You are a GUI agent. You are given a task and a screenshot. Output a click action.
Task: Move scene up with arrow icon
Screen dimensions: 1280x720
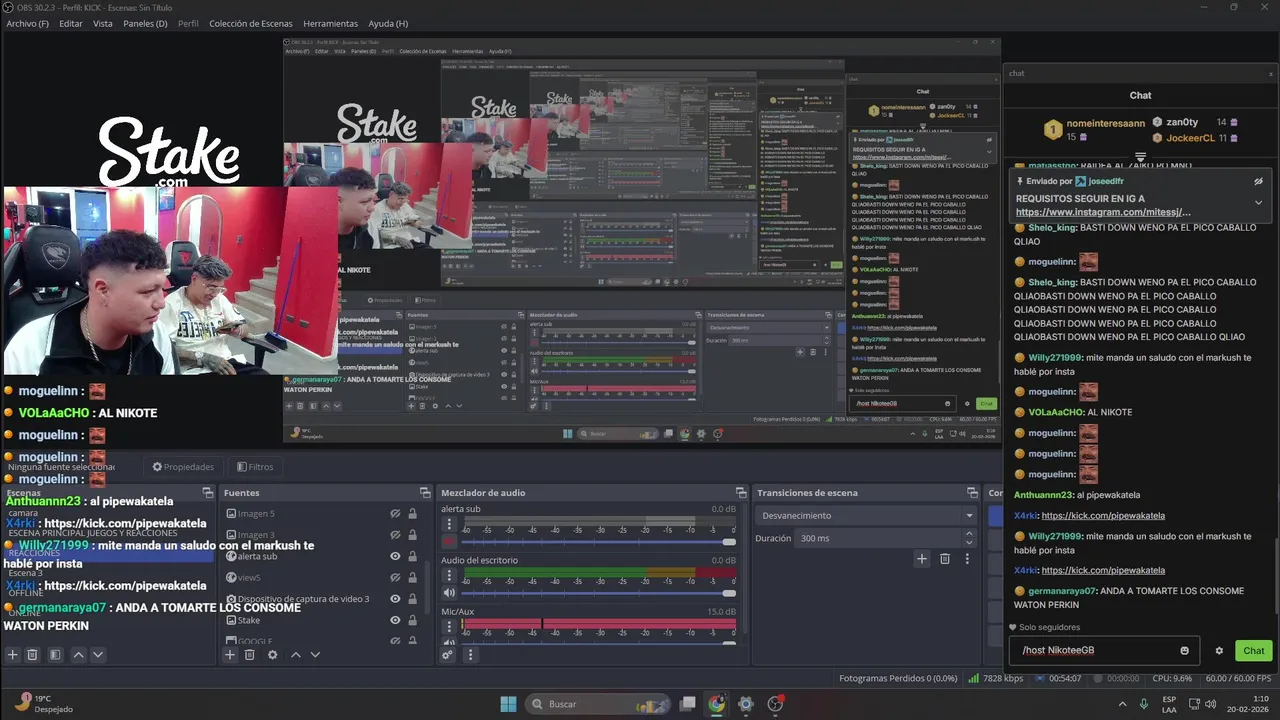click(78, 655)
